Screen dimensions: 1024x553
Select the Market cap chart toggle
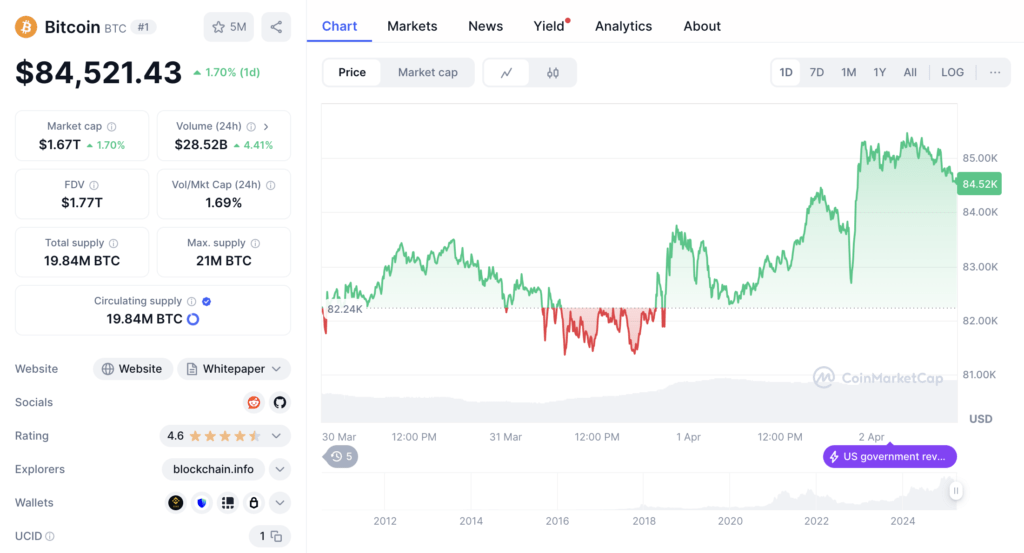point(428,72)
